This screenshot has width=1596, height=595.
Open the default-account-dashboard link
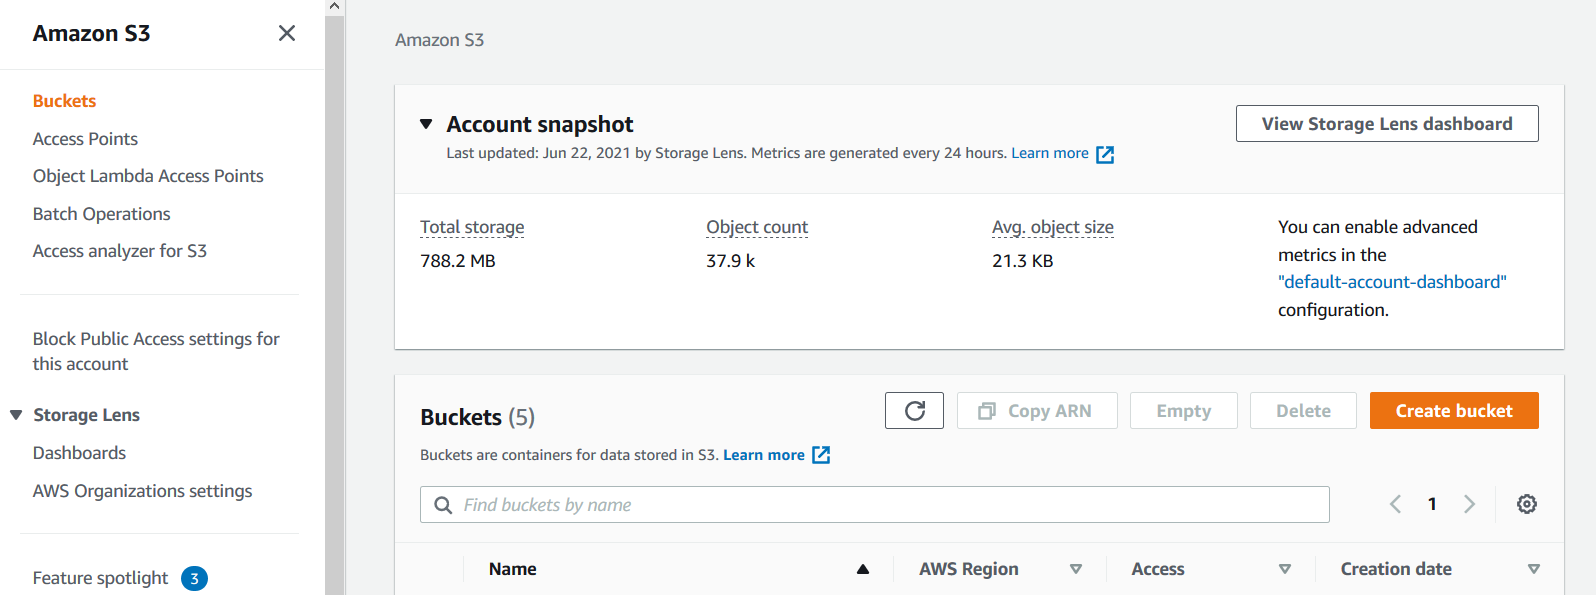point(1392,282)
